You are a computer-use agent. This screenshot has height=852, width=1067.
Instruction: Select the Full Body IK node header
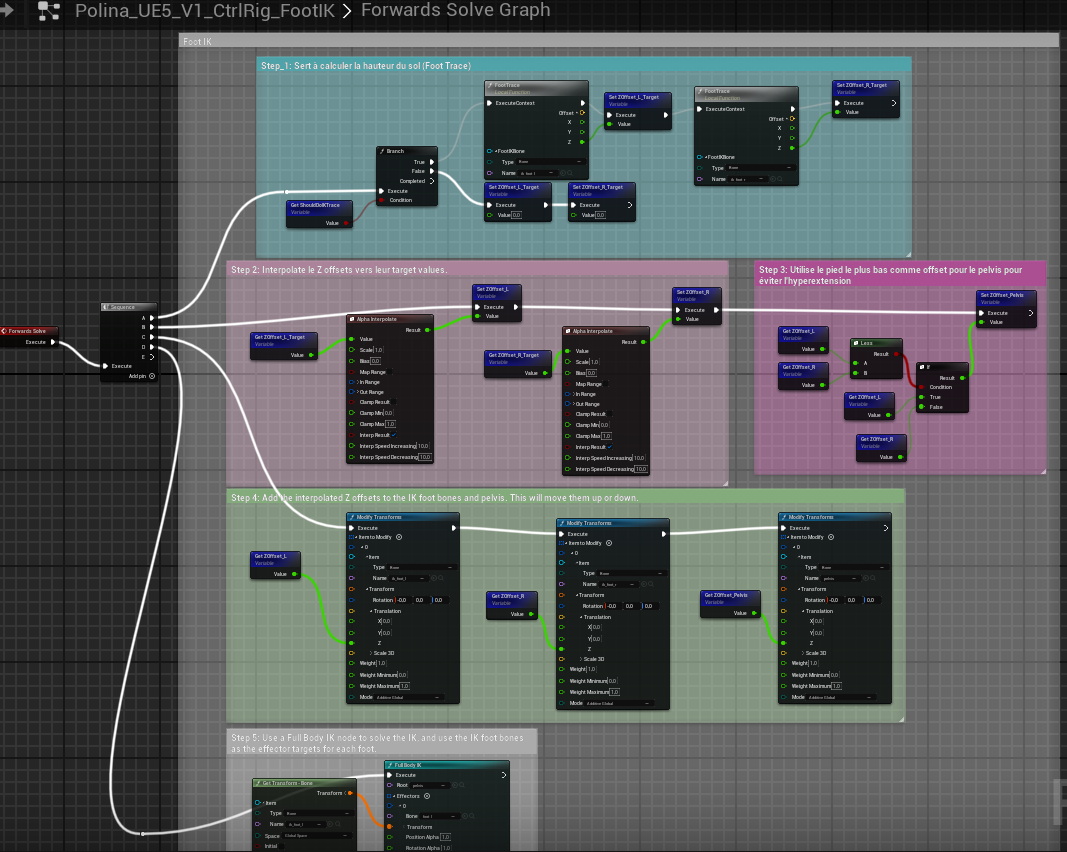point(446,765)
